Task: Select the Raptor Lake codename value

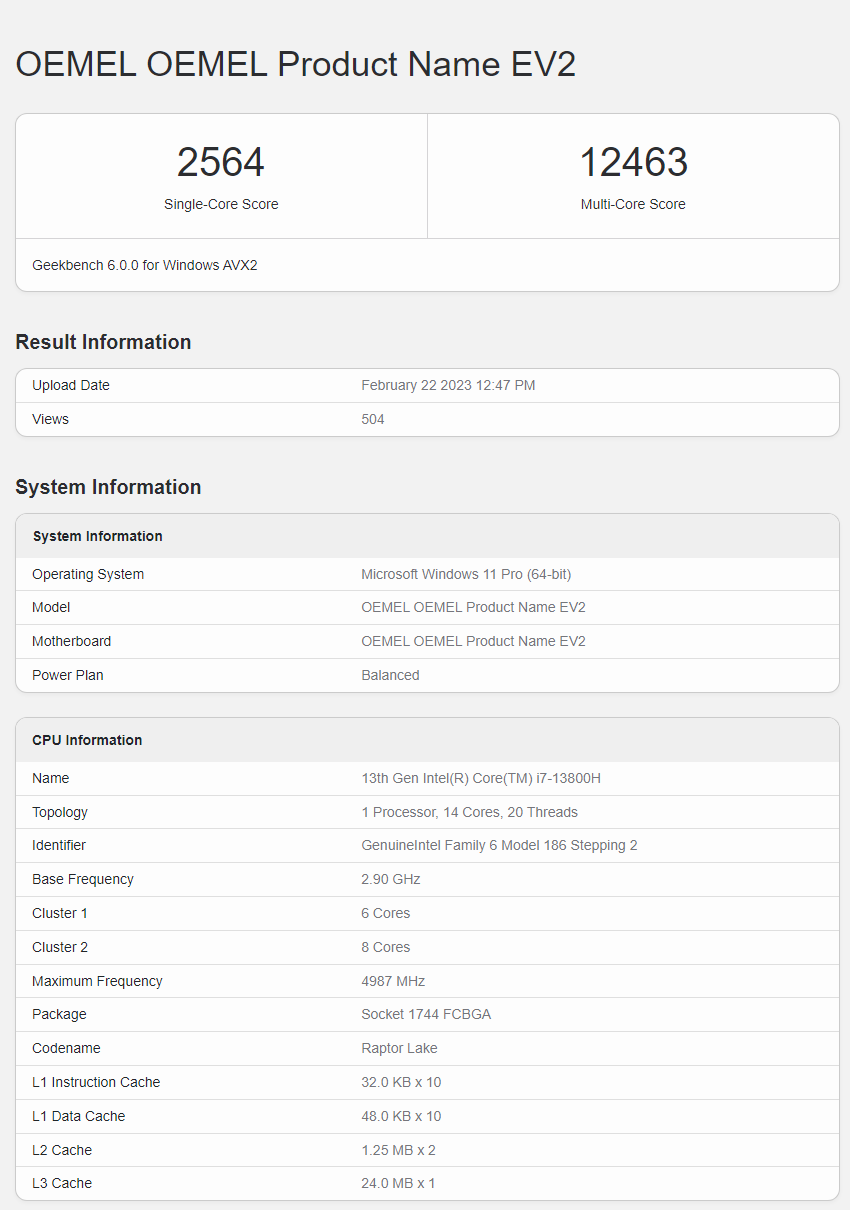Action: [399, 1049]
